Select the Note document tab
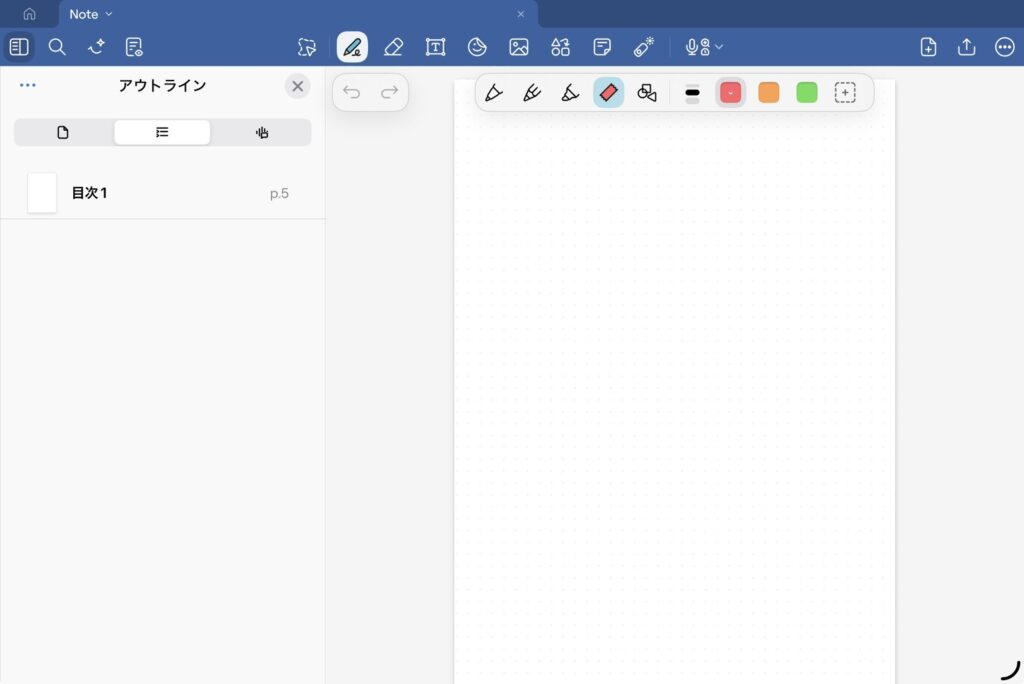The height and width of the screenshot is (684, 1024). (x=85, y=14)
